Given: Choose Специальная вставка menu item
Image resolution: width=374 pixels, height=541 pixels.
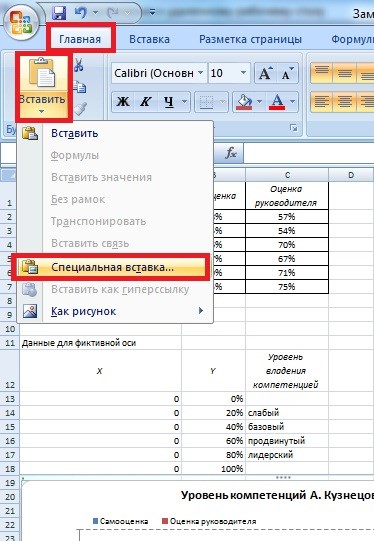Looking at the screenshot, I should click(111, 267).
